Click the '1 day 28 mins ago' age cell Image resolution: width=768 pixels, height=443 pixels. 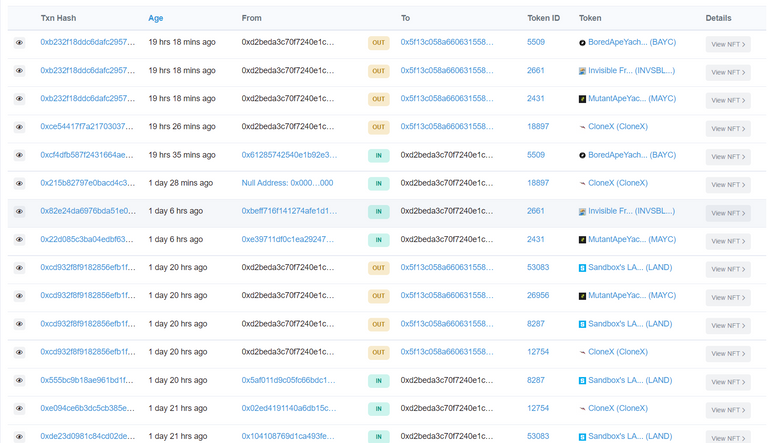(x=181, y=183)
